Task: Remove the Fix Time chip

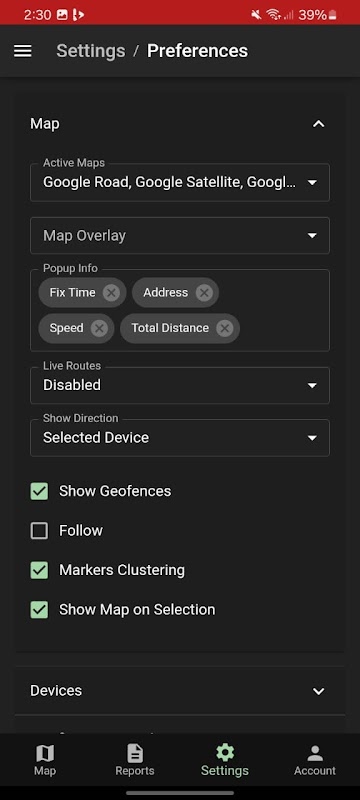Action: (x=111, y=292)
